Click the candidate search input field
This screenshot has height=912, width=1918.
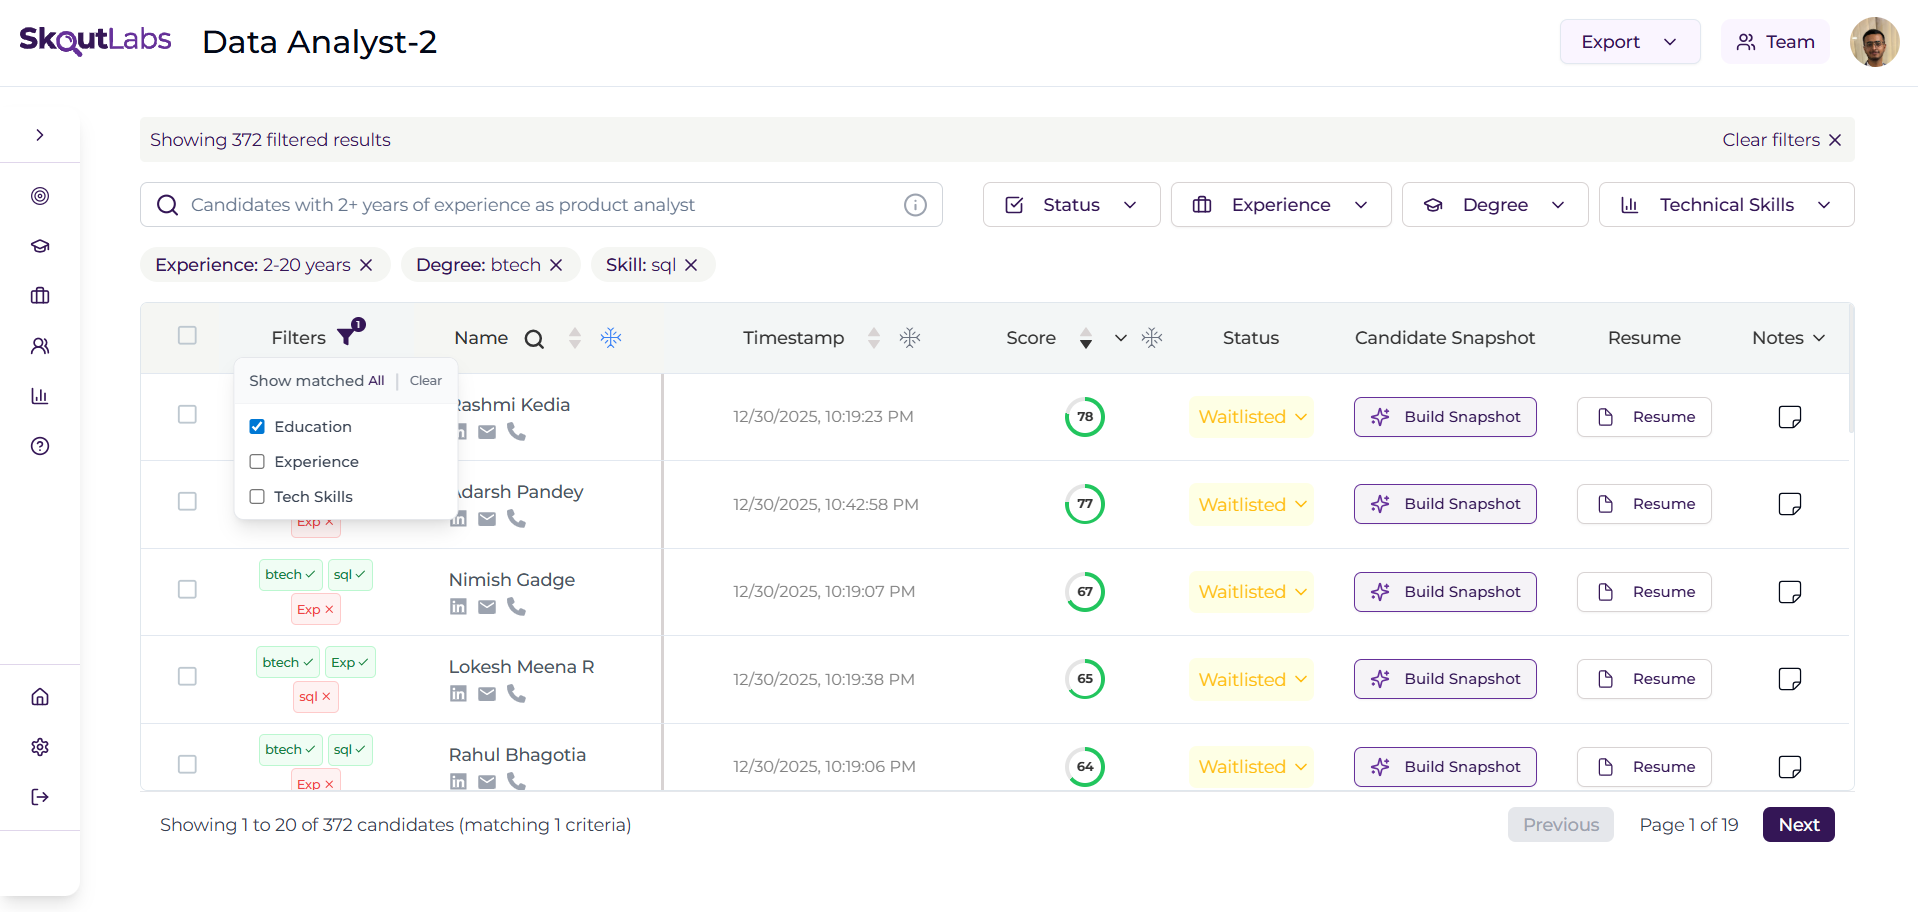coord(541,205)
